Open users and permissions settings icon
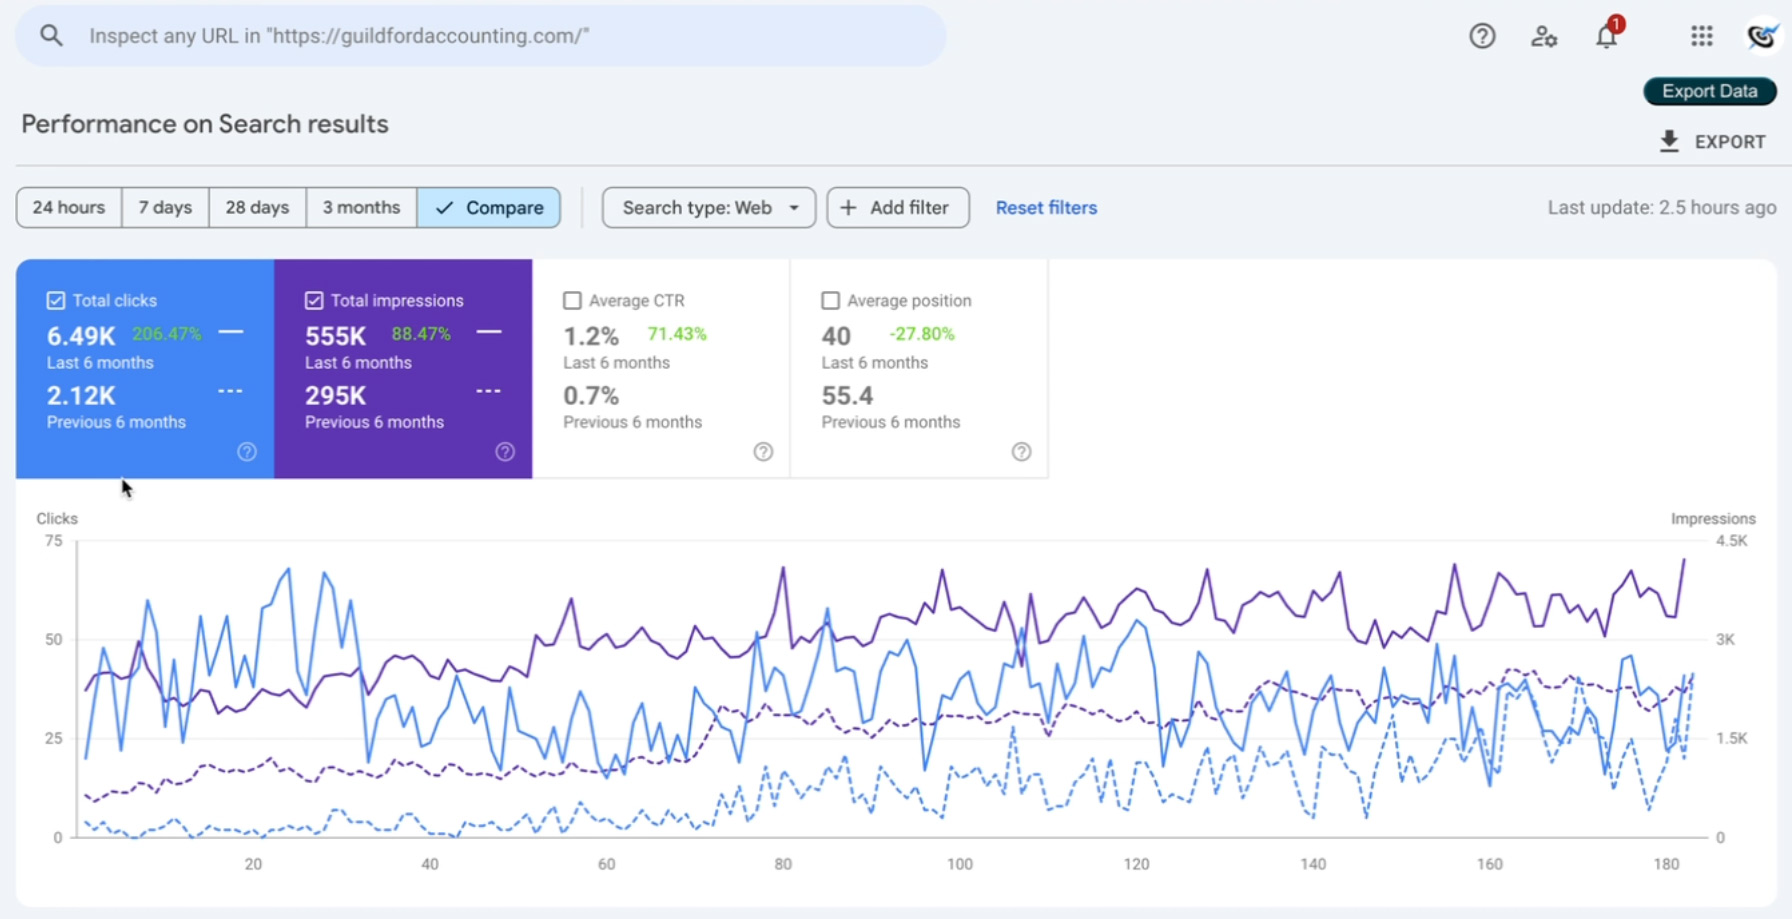This screenshot has height=919, width=1792. pos(1544,36)
